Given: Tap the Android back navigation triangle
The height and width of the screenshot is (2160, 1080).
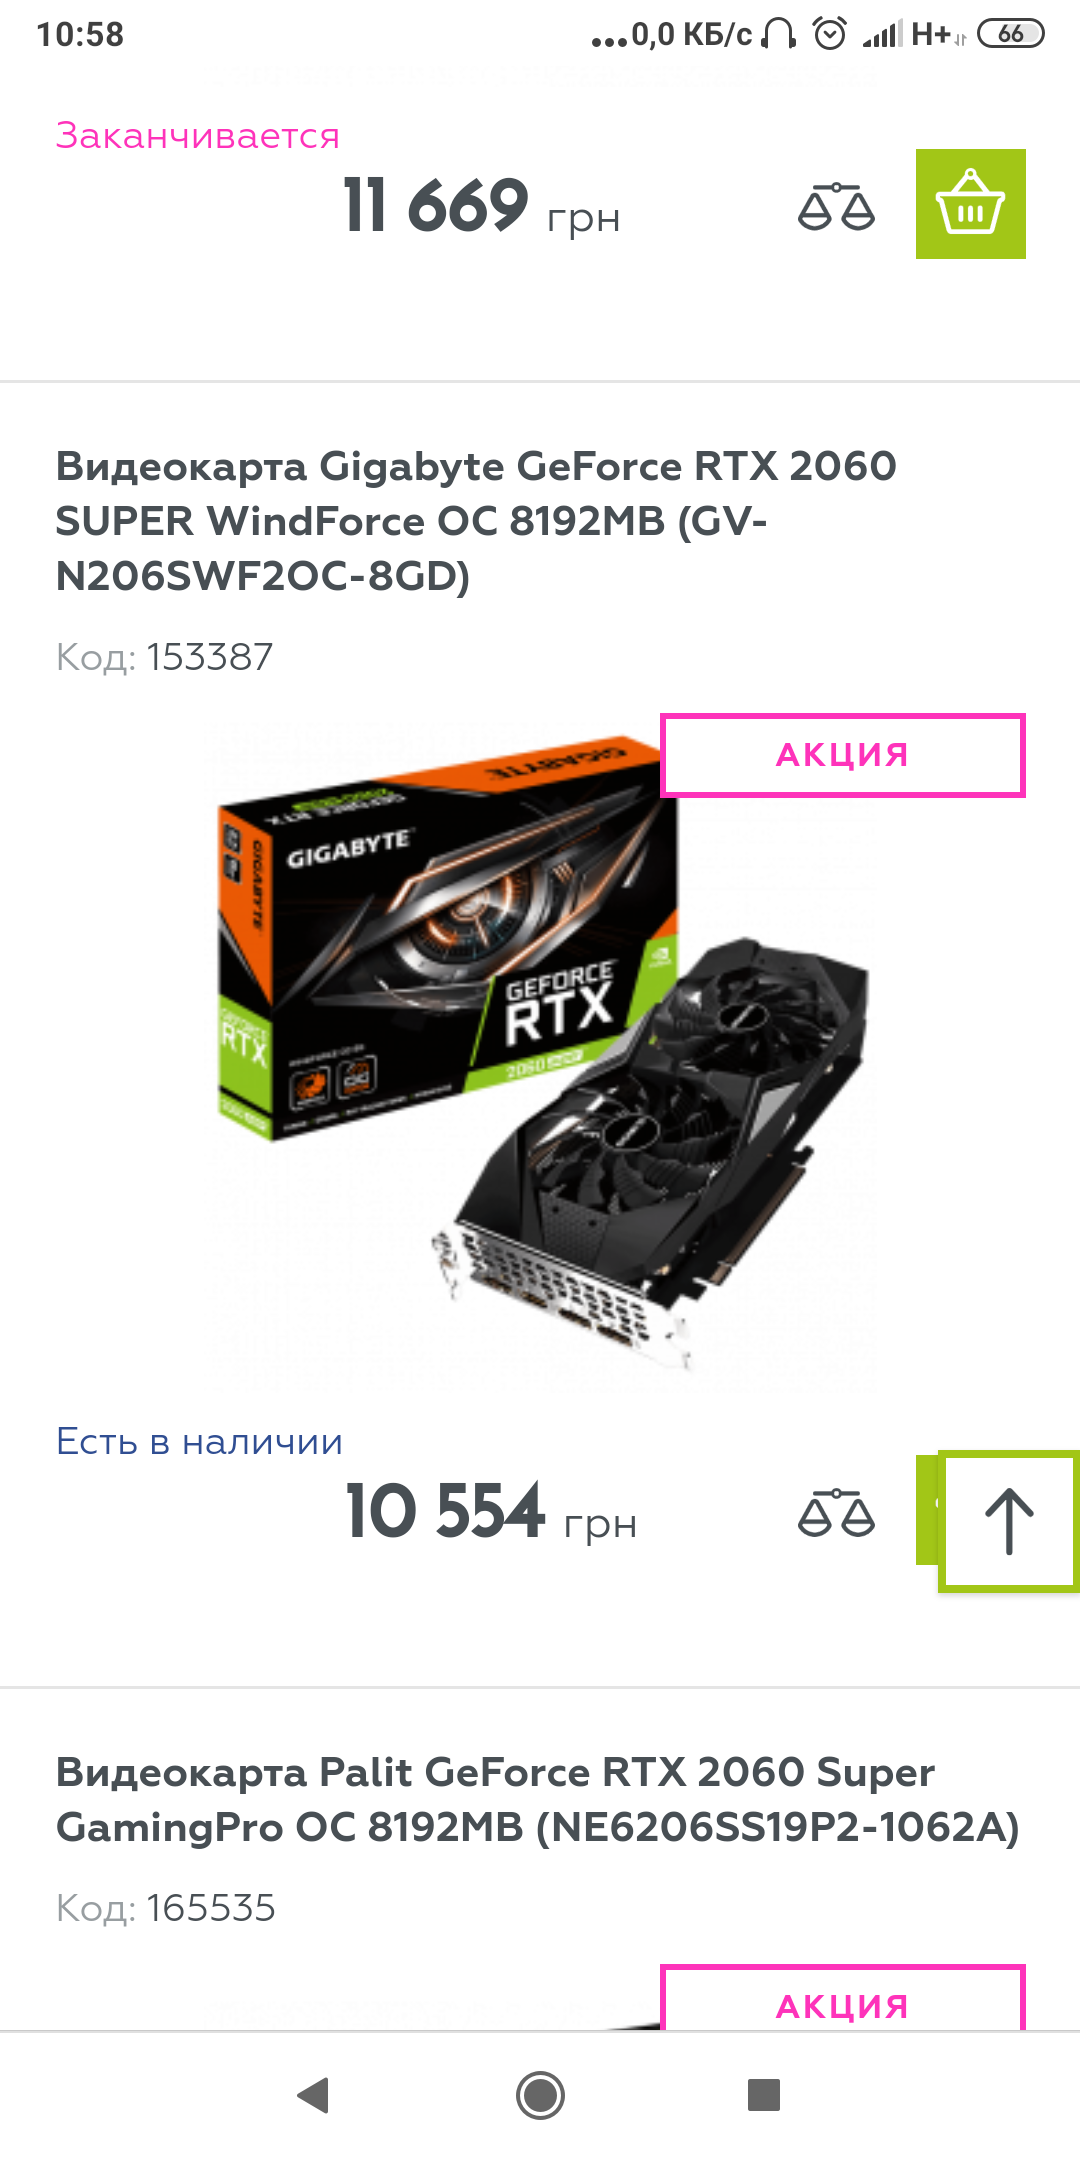Looking at the screenshot, I should click(x=314, y=2095).
